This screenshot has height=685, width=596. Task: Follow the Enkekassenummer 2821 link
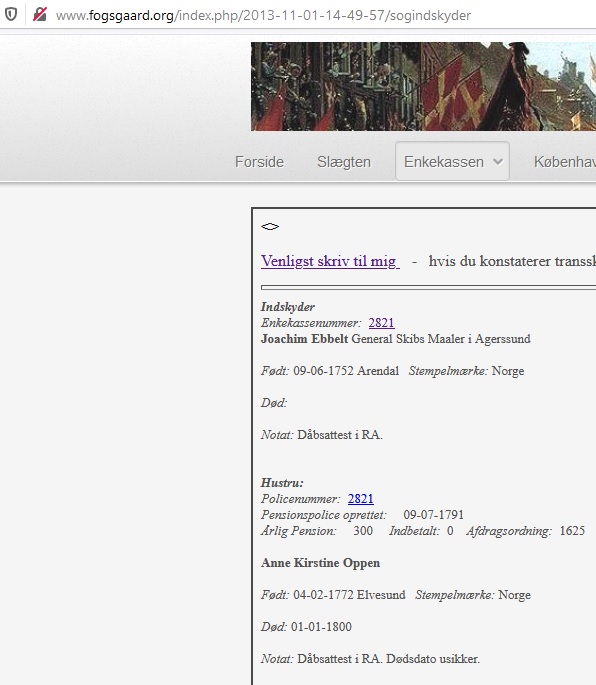[x=381, y=322]
